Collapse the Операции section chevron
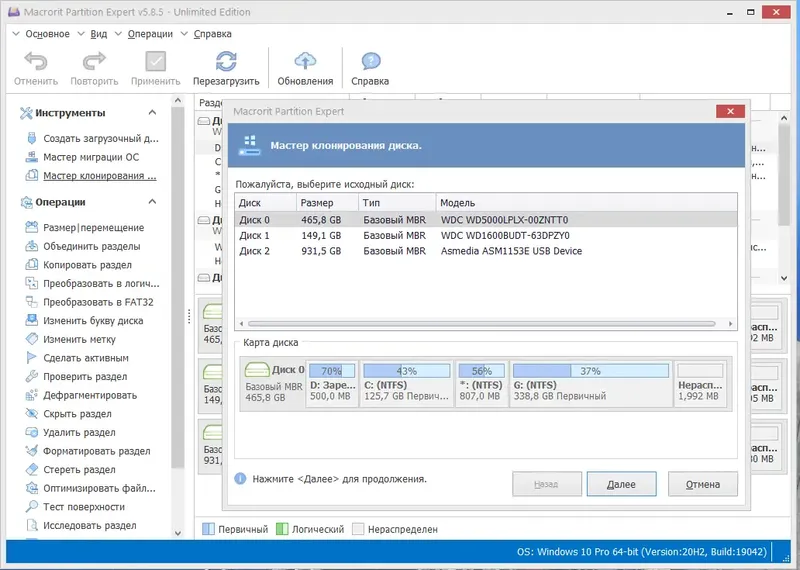The image size is (800, 570). 152,202
